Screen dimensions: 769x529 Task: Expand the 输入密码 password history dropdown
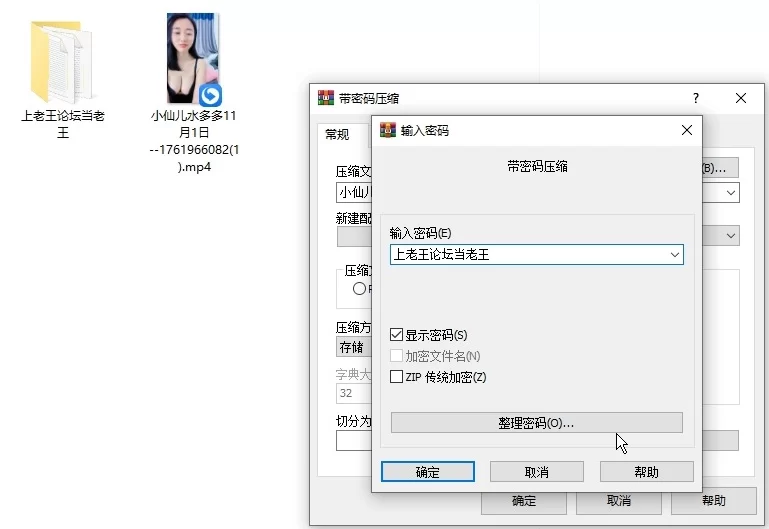[674, 255]
